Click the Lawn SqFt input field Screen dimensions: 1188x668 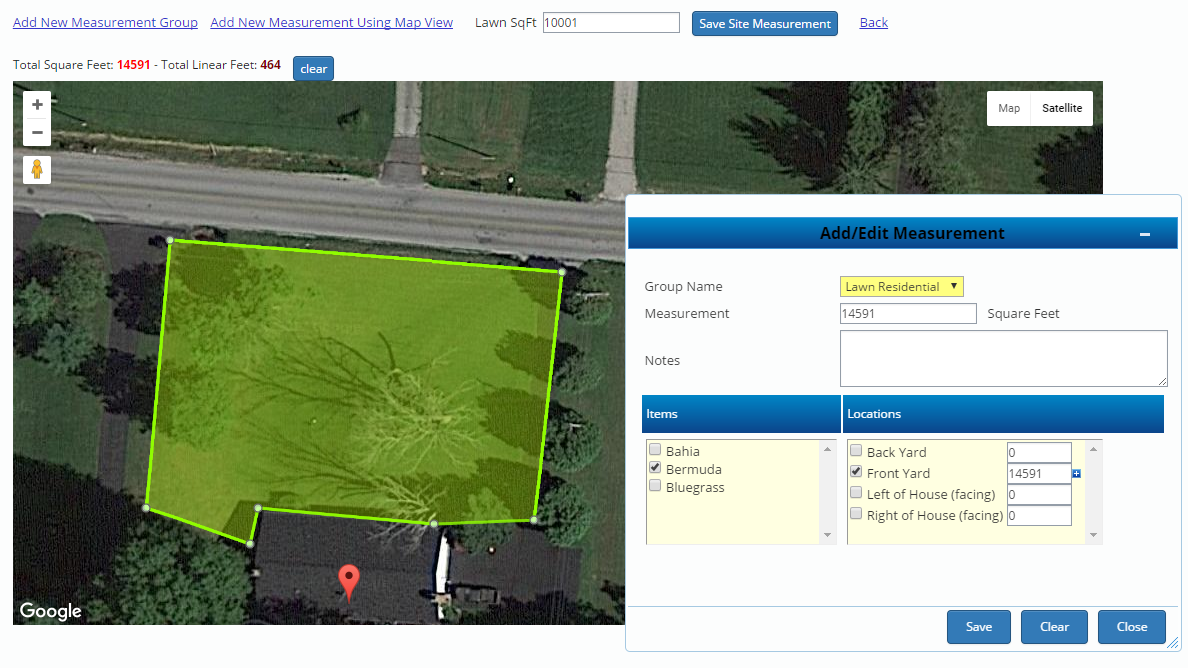click(x=611, y=23)
